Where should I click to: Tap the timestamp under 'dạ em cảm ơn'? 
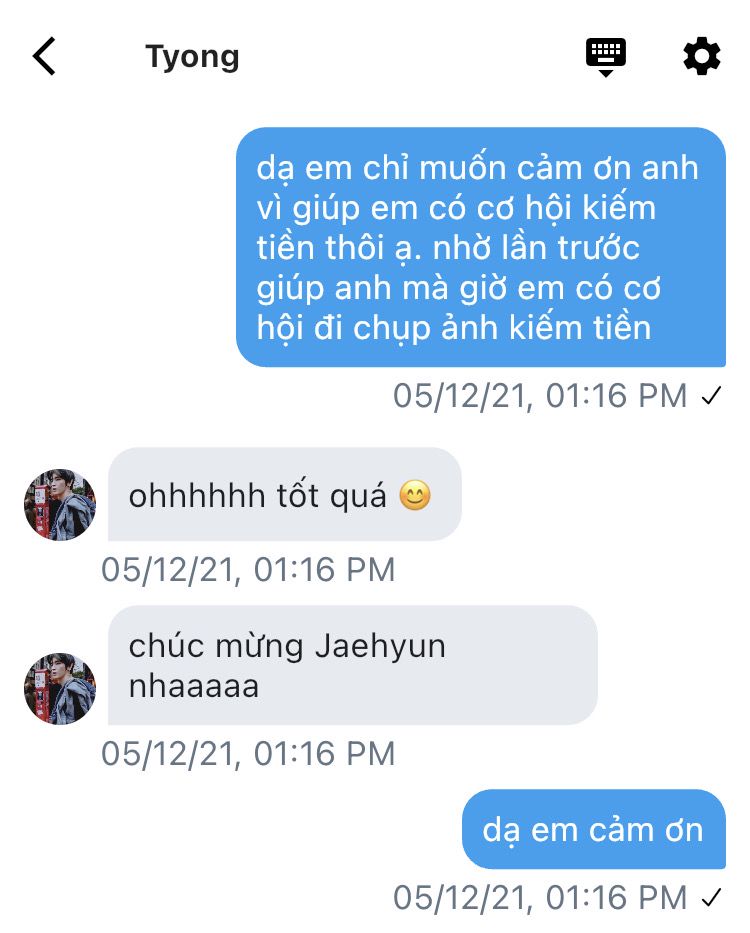(540, 897)
